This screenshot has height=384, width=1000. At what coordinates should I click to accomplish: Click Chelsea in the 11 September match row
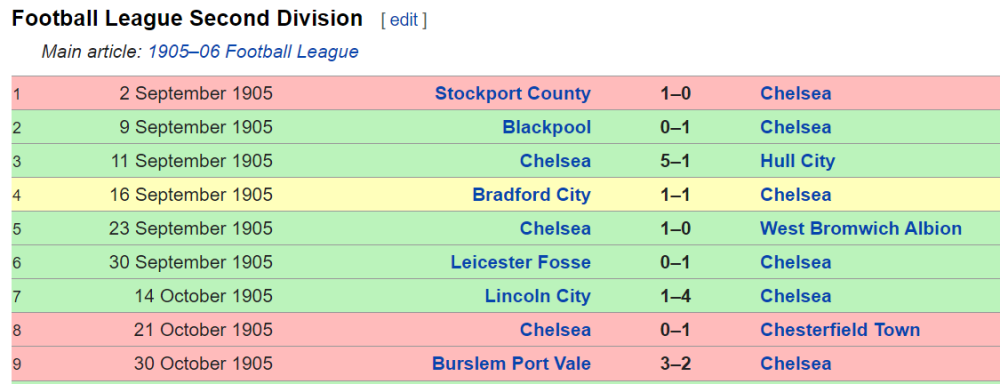pyautogui.click(x=555, y=161)
